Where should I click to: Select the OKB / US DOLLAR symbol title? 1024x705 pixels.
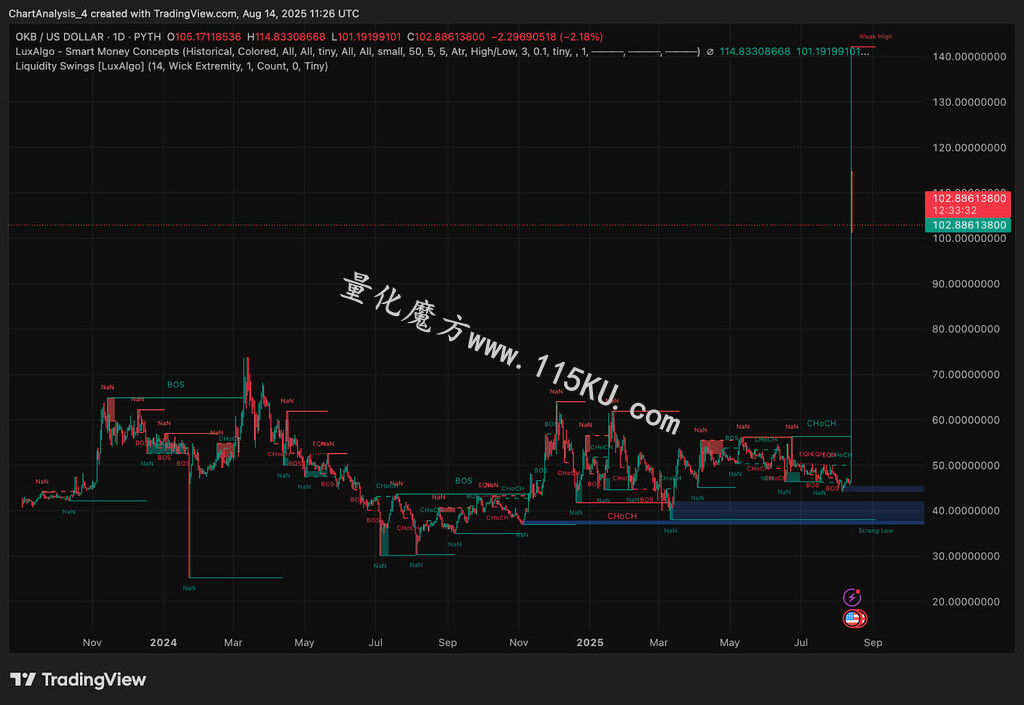point(59,37)
